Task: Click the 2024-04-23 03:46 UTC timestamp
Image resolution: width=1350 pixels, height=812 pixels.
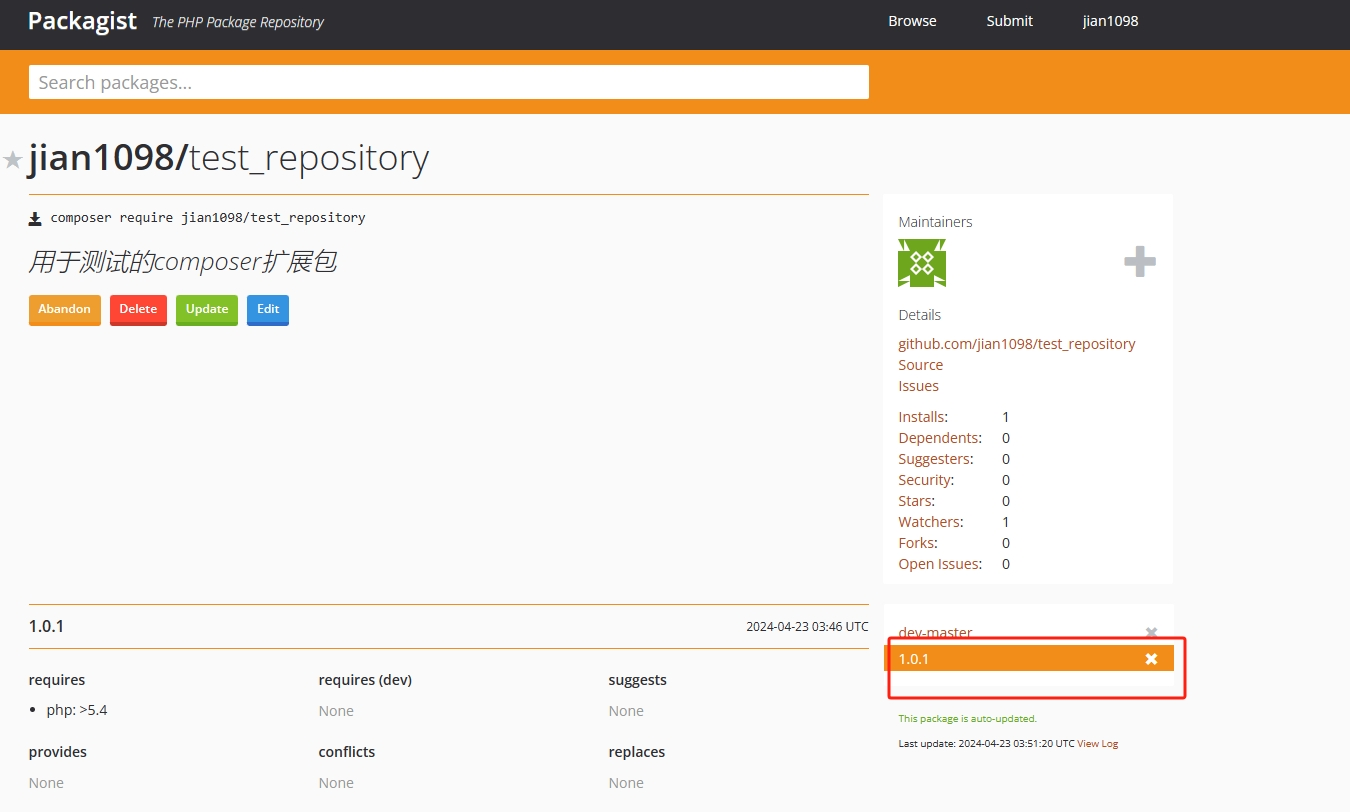Action: coord(807,627)
